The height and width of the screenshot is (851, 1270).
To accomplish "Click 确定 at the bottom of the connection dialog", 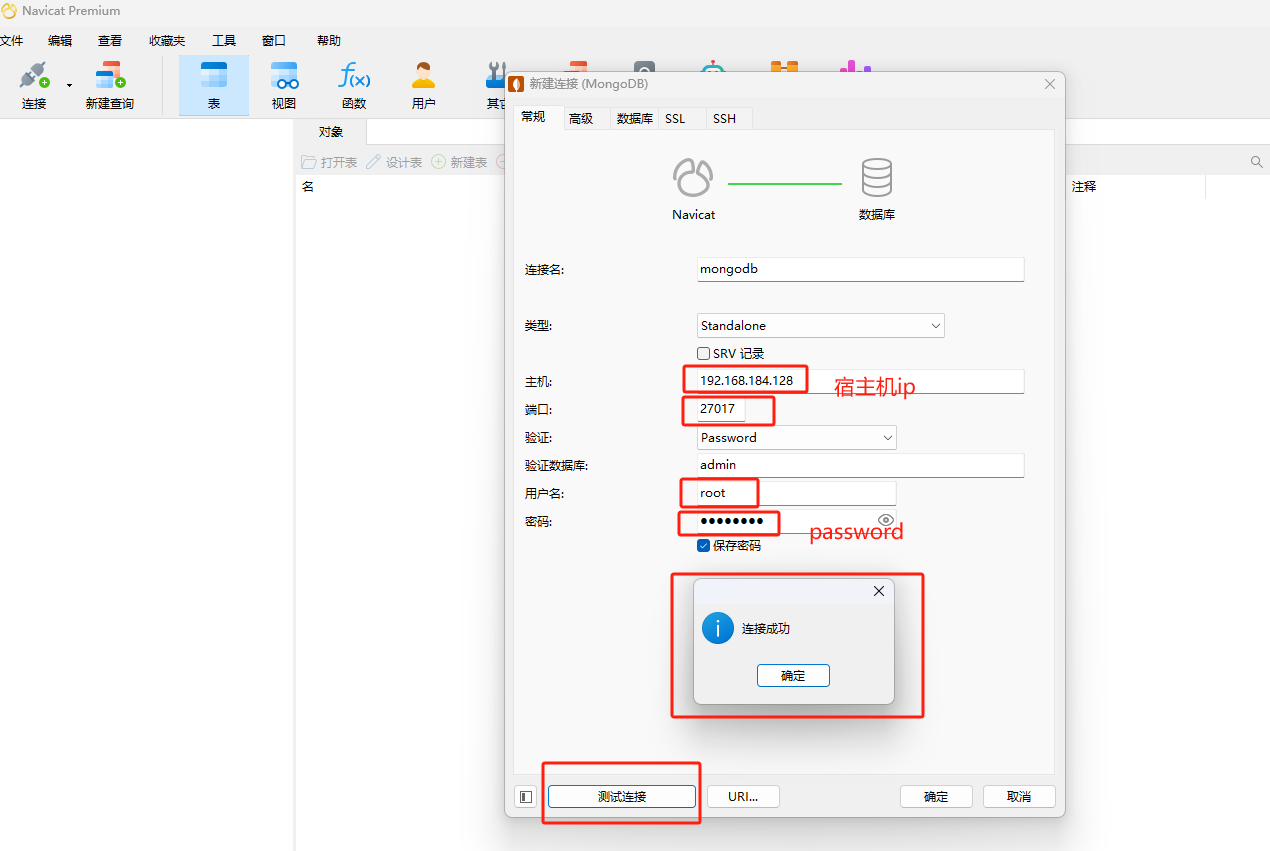I will 936,796.
